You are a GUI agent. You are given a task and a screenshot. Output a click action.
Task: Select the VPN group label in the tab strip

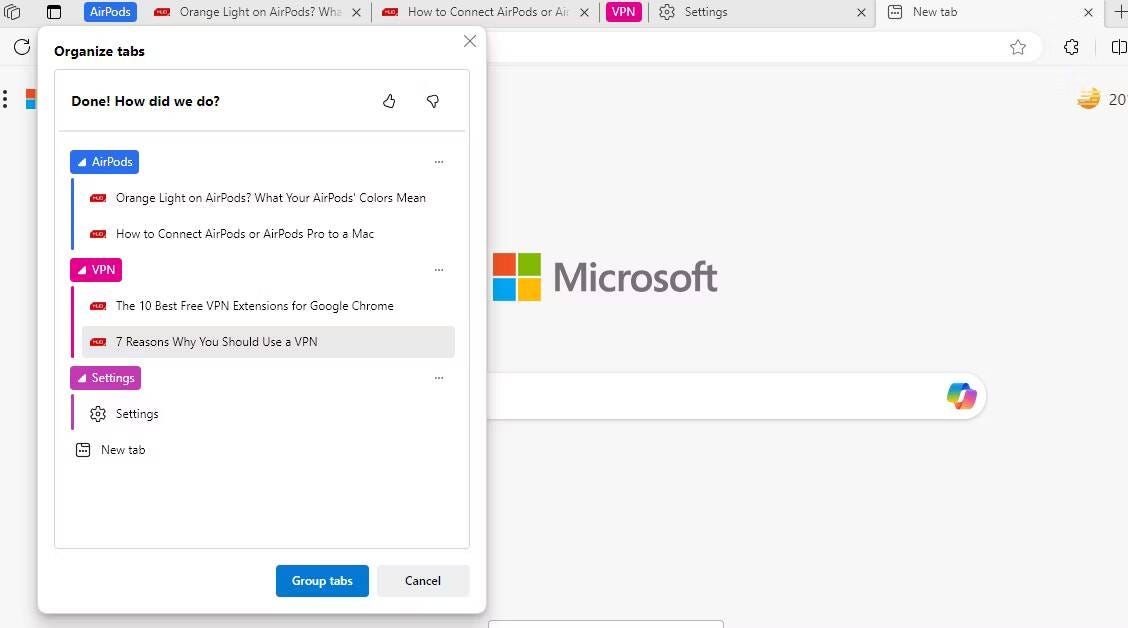pos(623,12)
